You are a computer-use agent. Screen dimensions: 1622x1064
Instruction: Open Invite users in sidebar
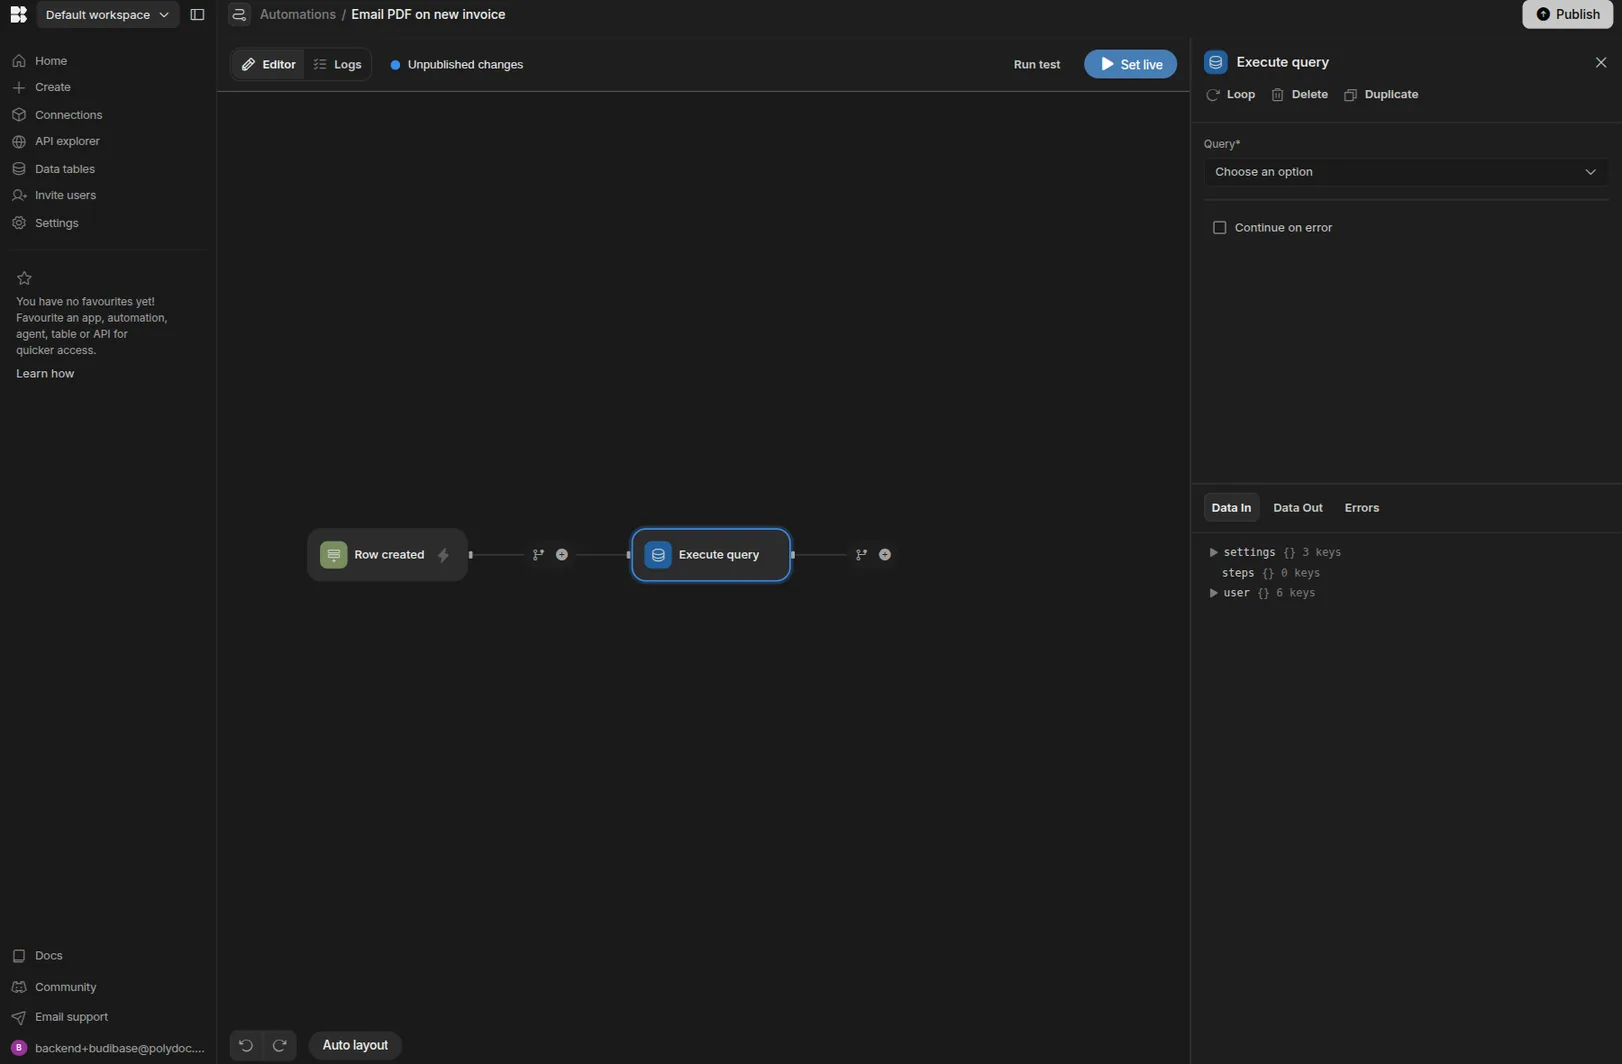click(65, 195)
